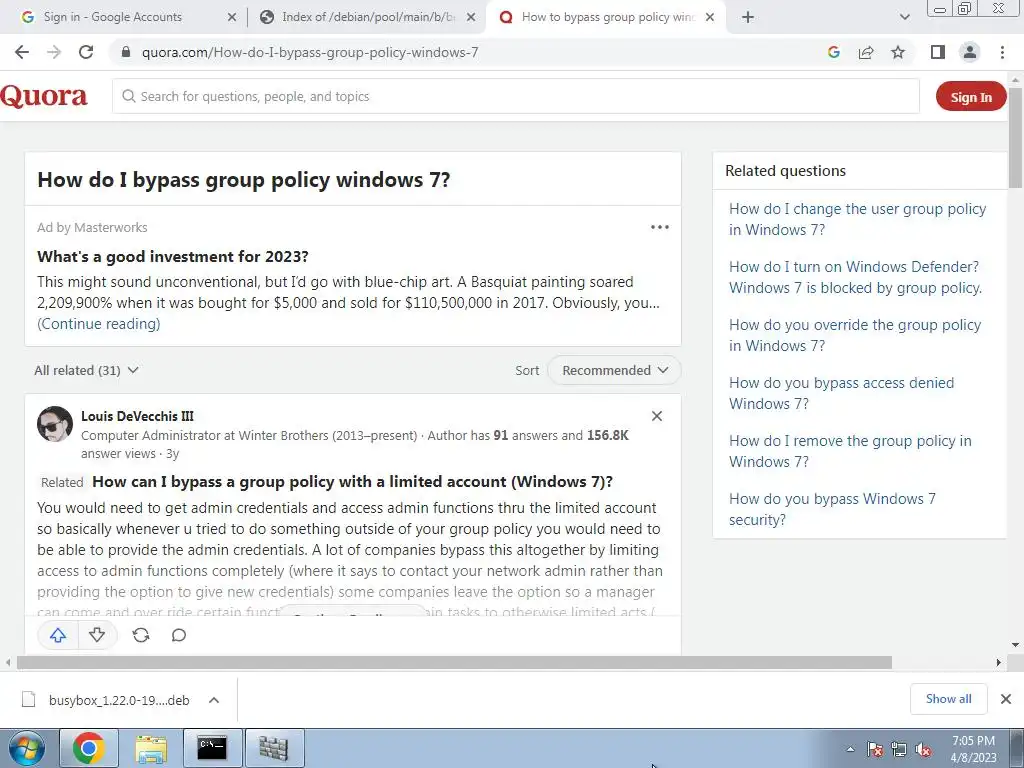The image size is (1024, 768).
Task: Upvote the Louis DeVecchis answer
Action: [x=58, y=635]
